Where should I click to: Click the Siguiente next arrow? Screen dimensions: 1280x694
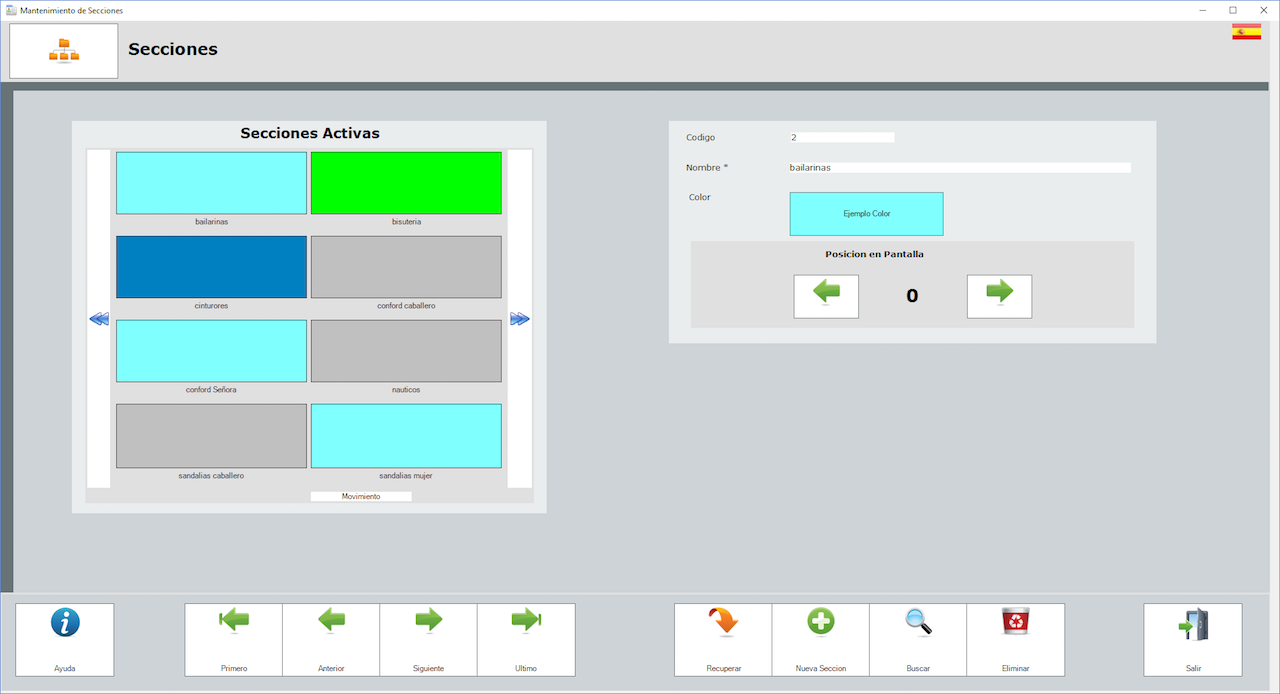[428, 622]
